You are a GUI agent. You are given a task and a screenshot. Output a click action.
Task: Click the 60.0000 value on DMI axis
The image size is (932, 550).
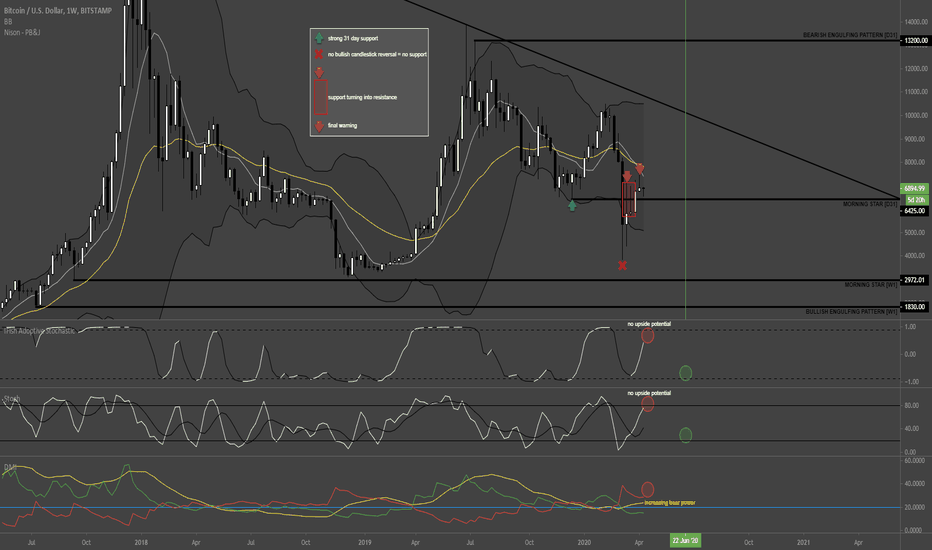click(x=914, y=460)
